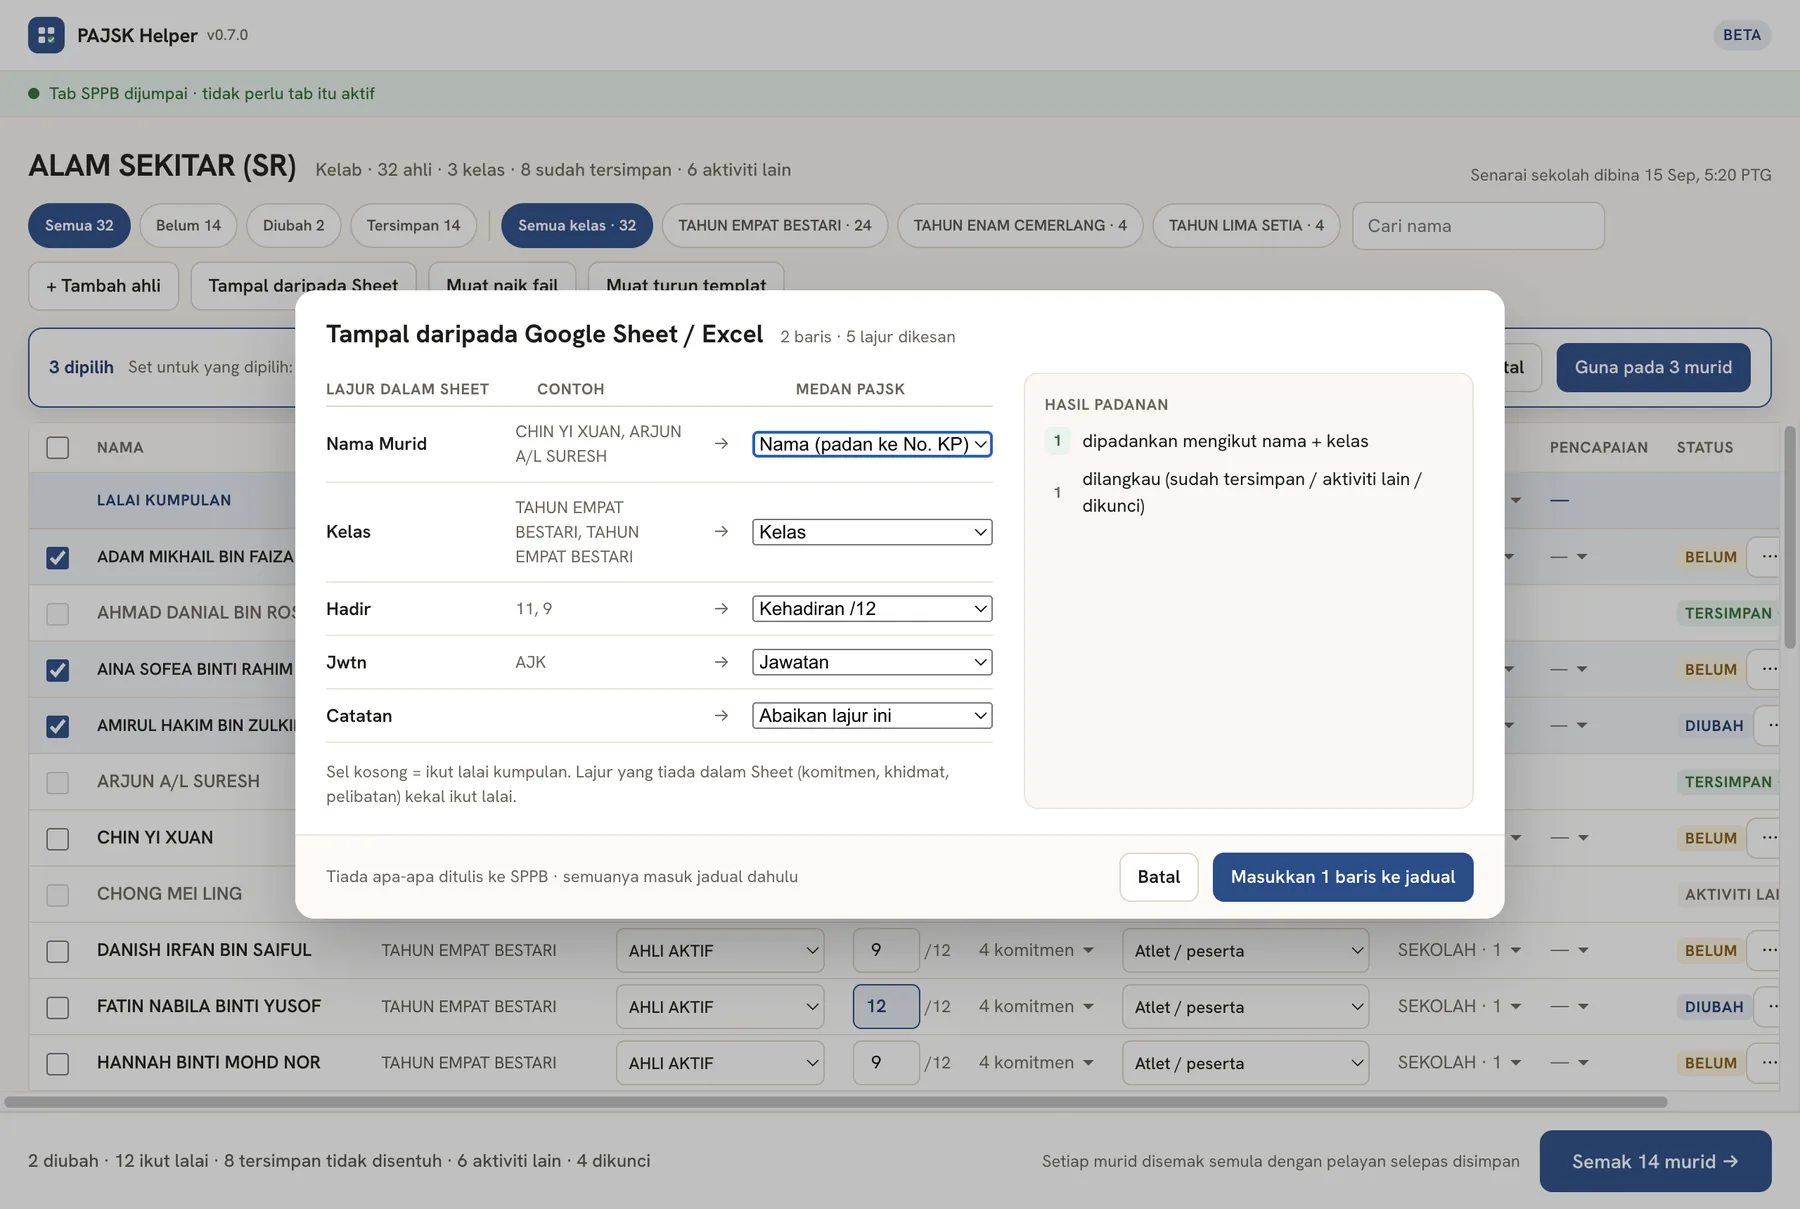This screenshot has height=1209, width=1800.
Task: Open the Kelas field mapping dropdown
Action: pos(872,532)
